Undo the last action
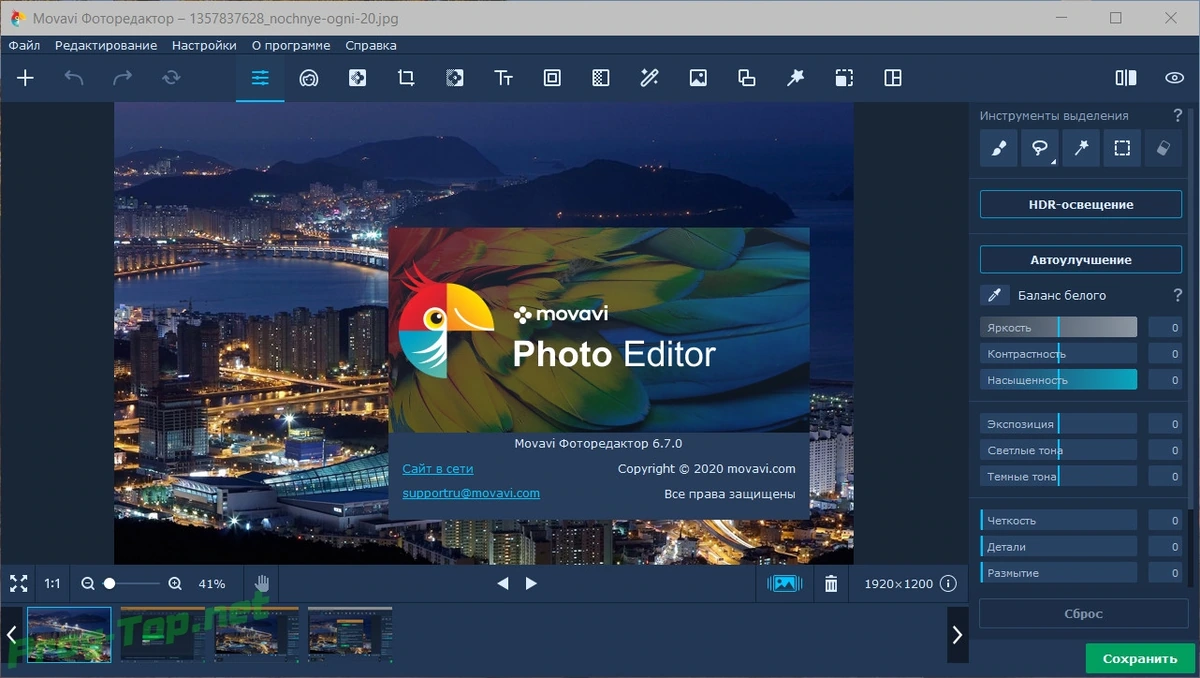The image size is (1200, 678). pos(74,78)
